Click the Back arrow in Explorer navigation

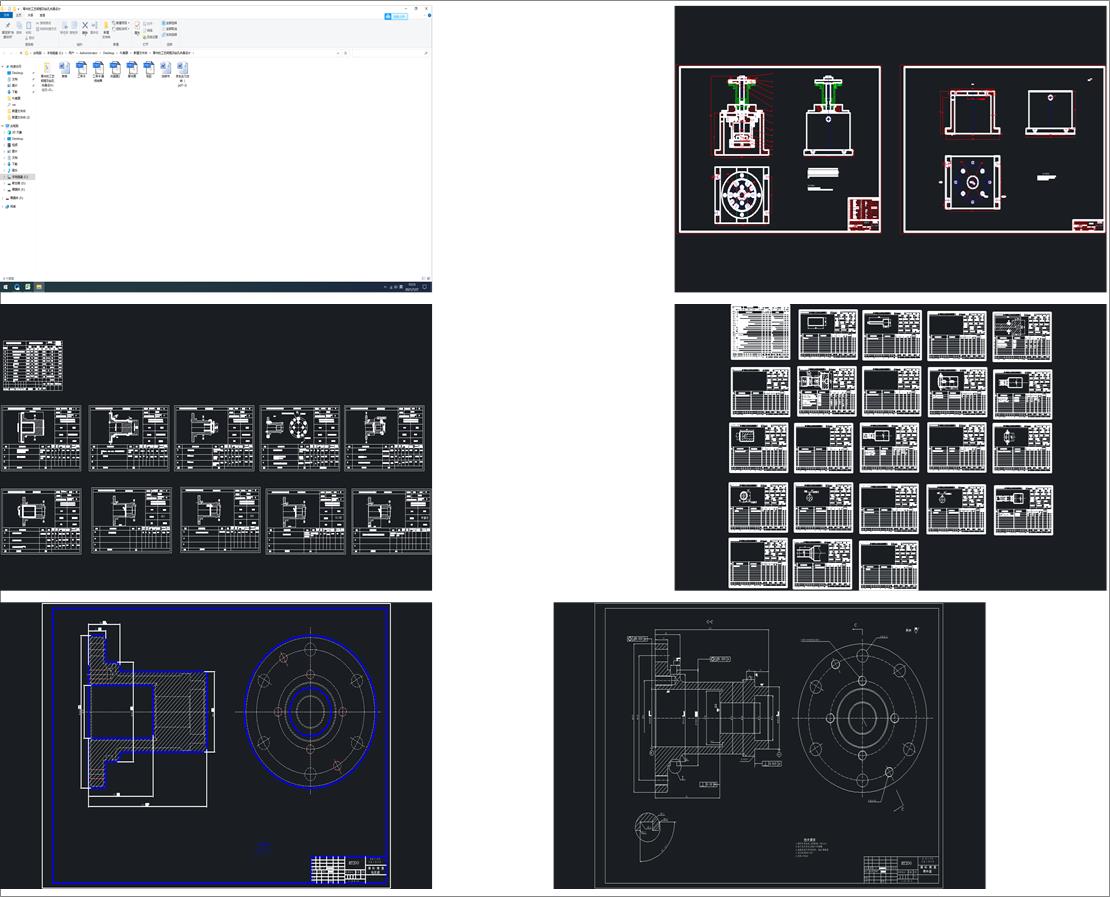(x=4, y=53)
